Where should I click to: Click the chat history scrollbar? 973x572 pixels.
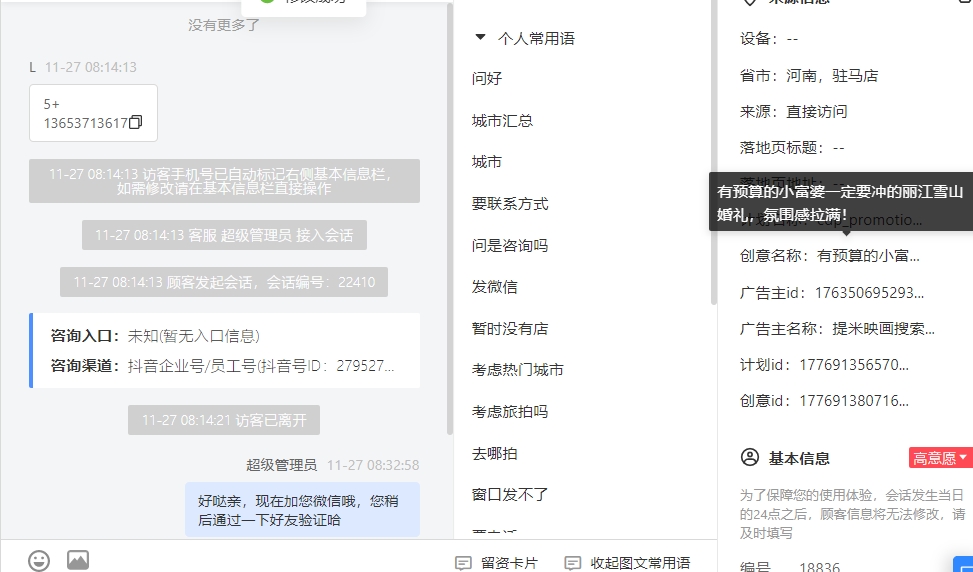click(450, 218)
